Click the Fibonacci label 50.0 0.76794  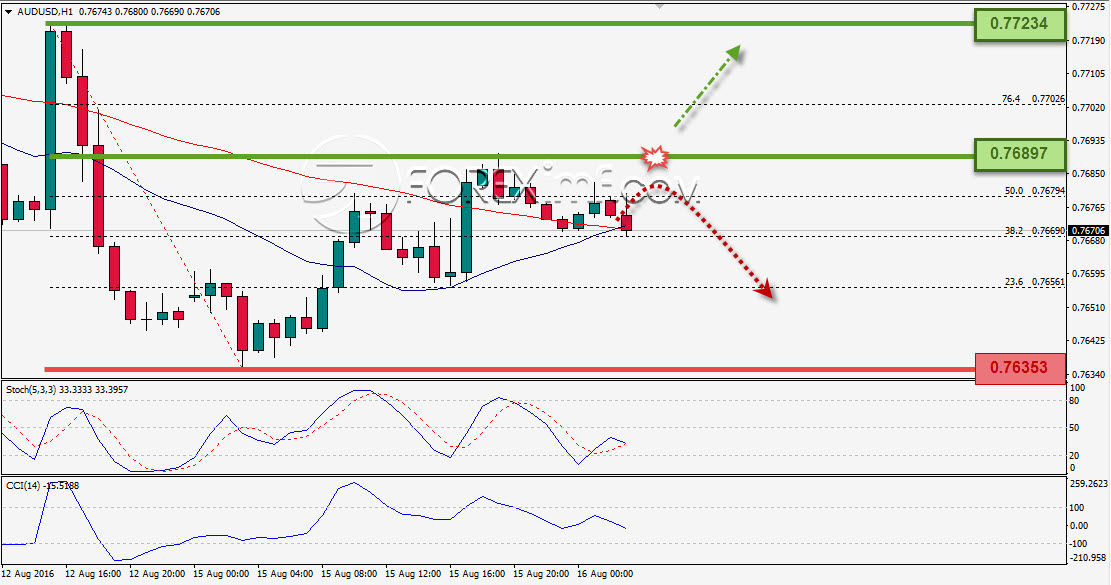tap(1034, 191)
